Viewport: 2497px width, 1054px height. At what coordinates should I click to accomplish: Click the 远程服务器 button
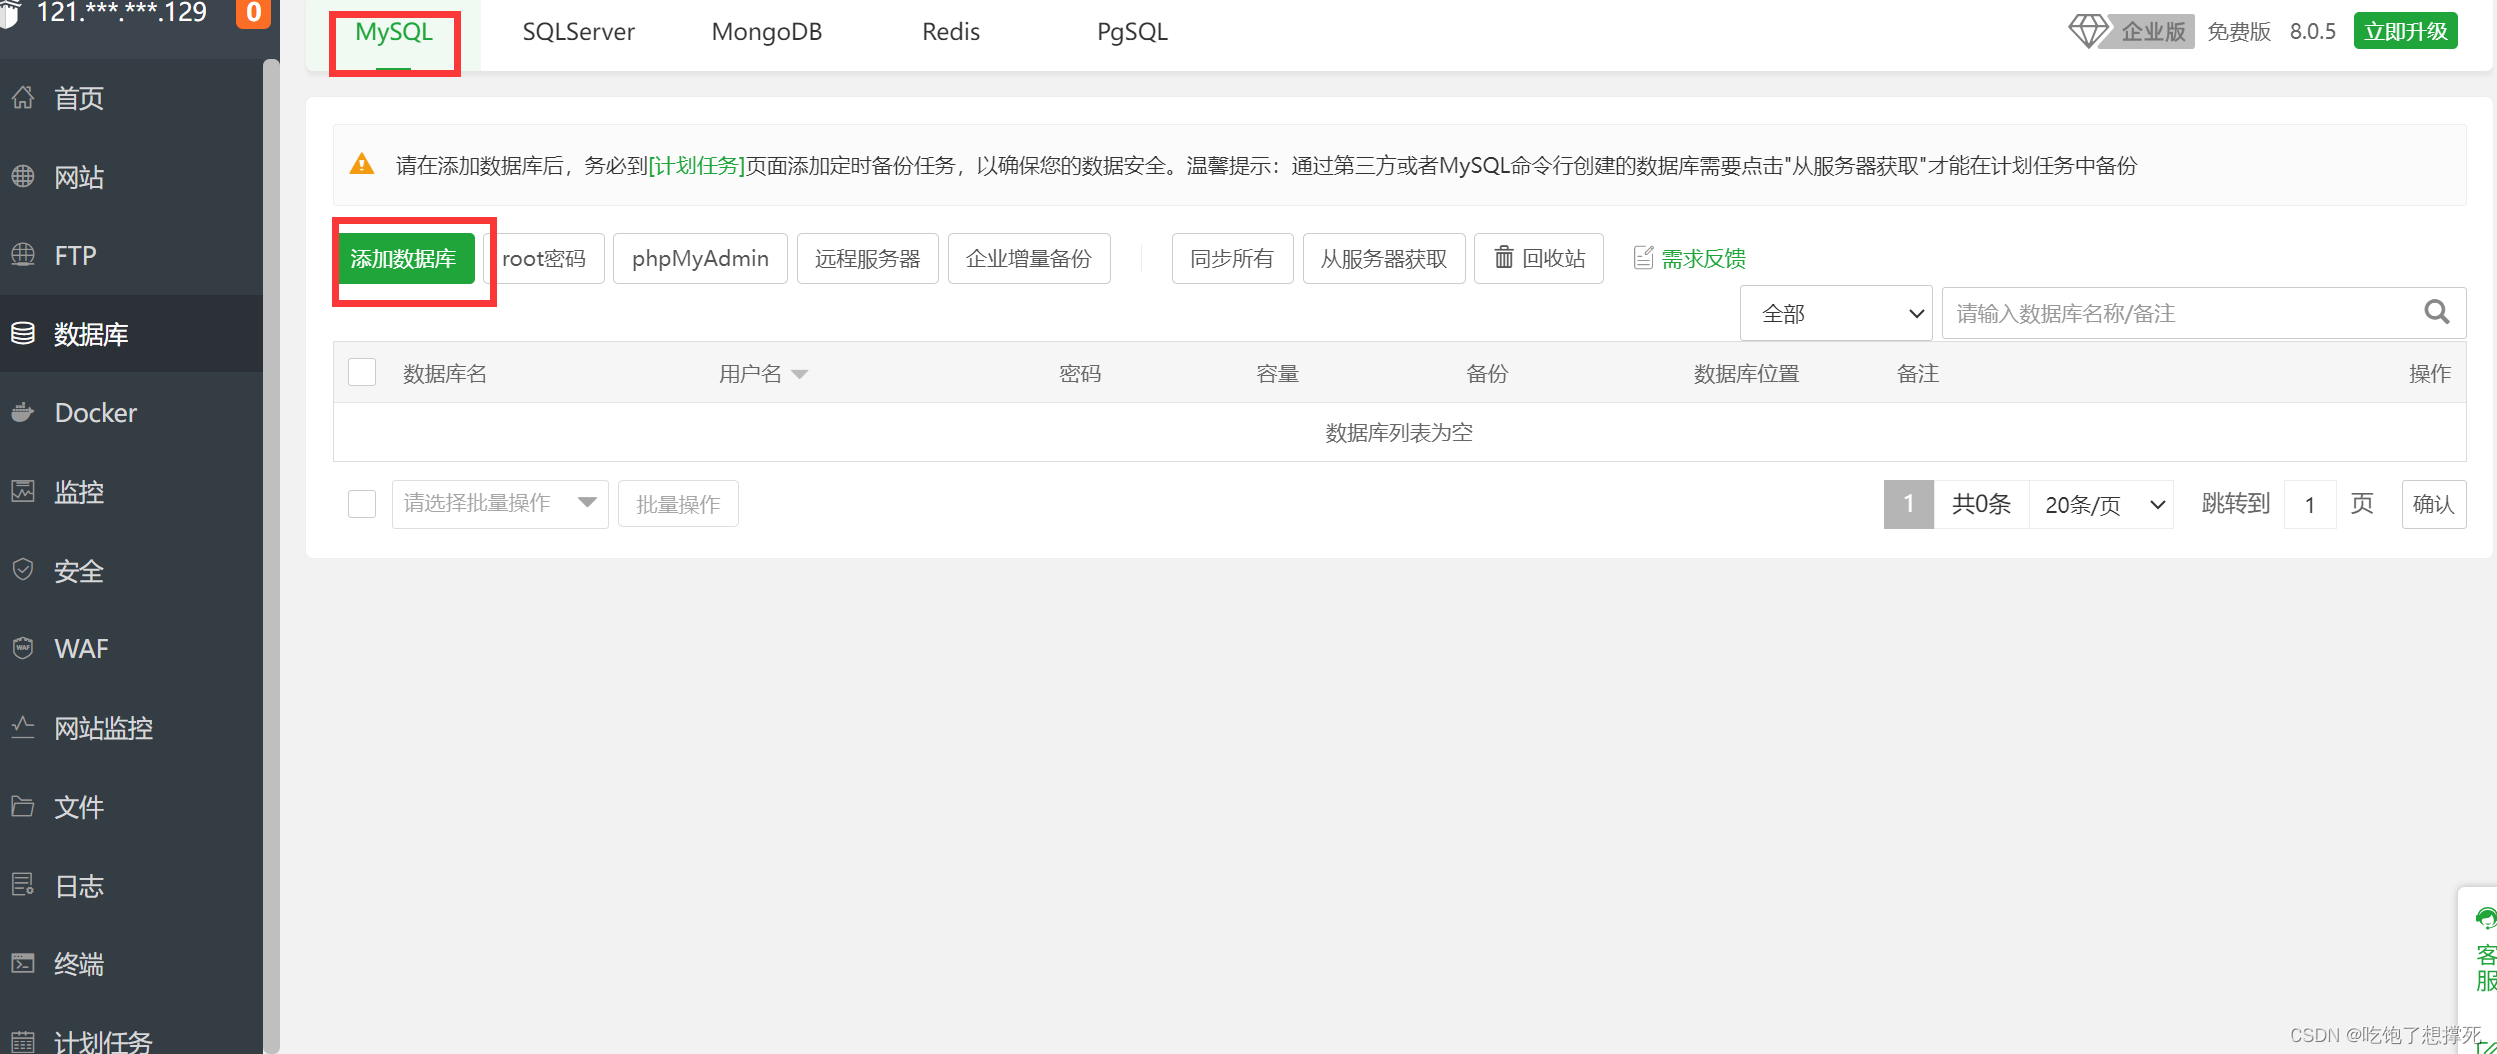[x=868, y=259]
